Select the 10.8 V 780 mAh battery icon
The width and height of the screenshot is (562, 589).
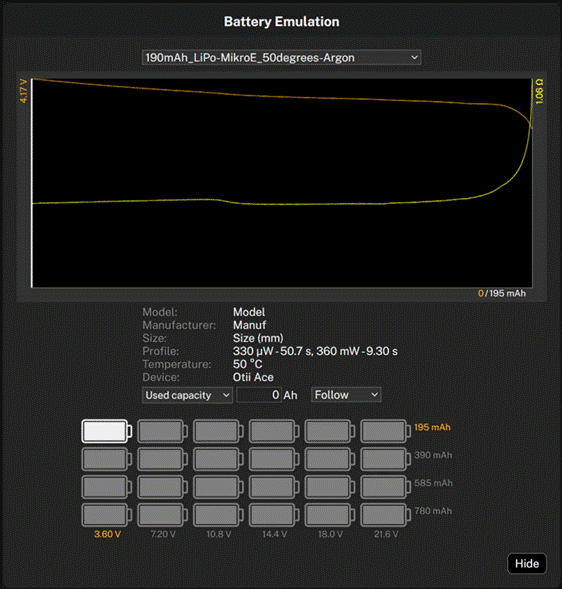218,515
